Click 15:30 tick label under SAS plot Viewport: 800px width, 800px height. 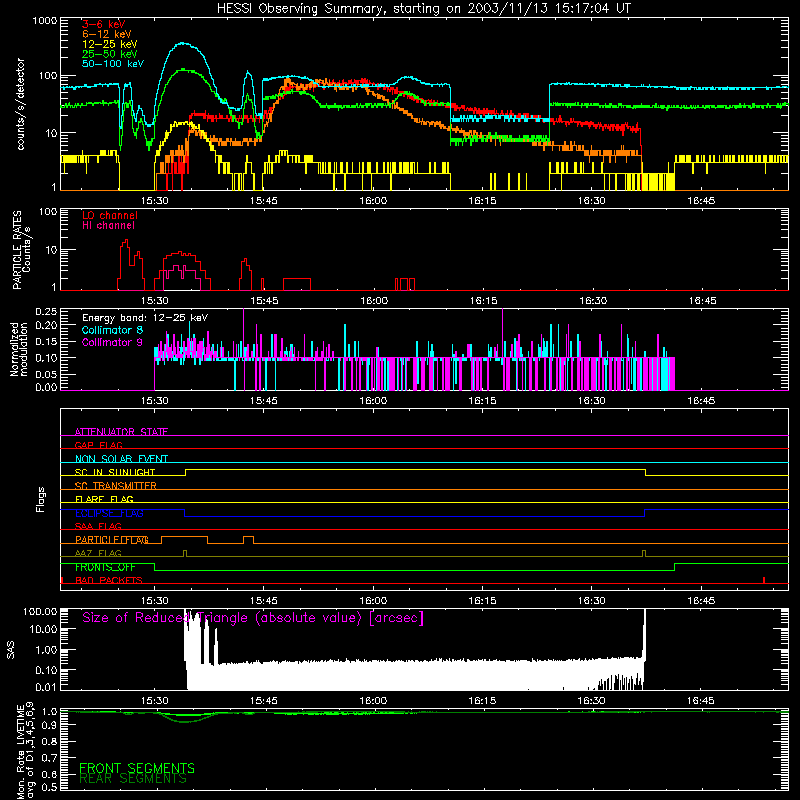[x=155, y=701]
